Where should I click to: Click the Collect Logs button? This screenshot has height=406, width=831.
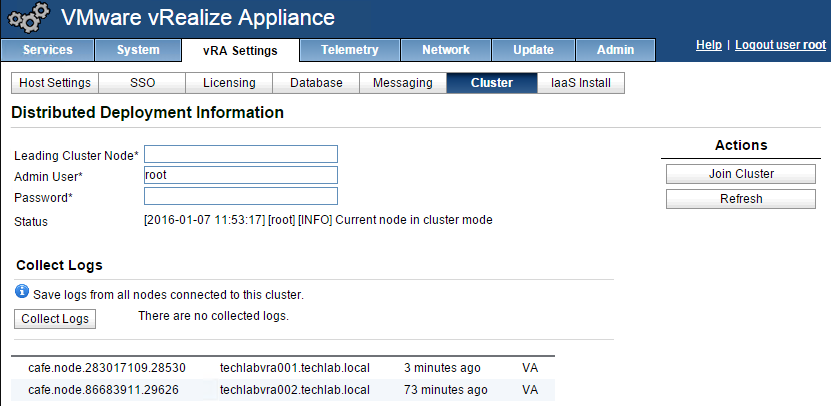click(x=55, y=319)
